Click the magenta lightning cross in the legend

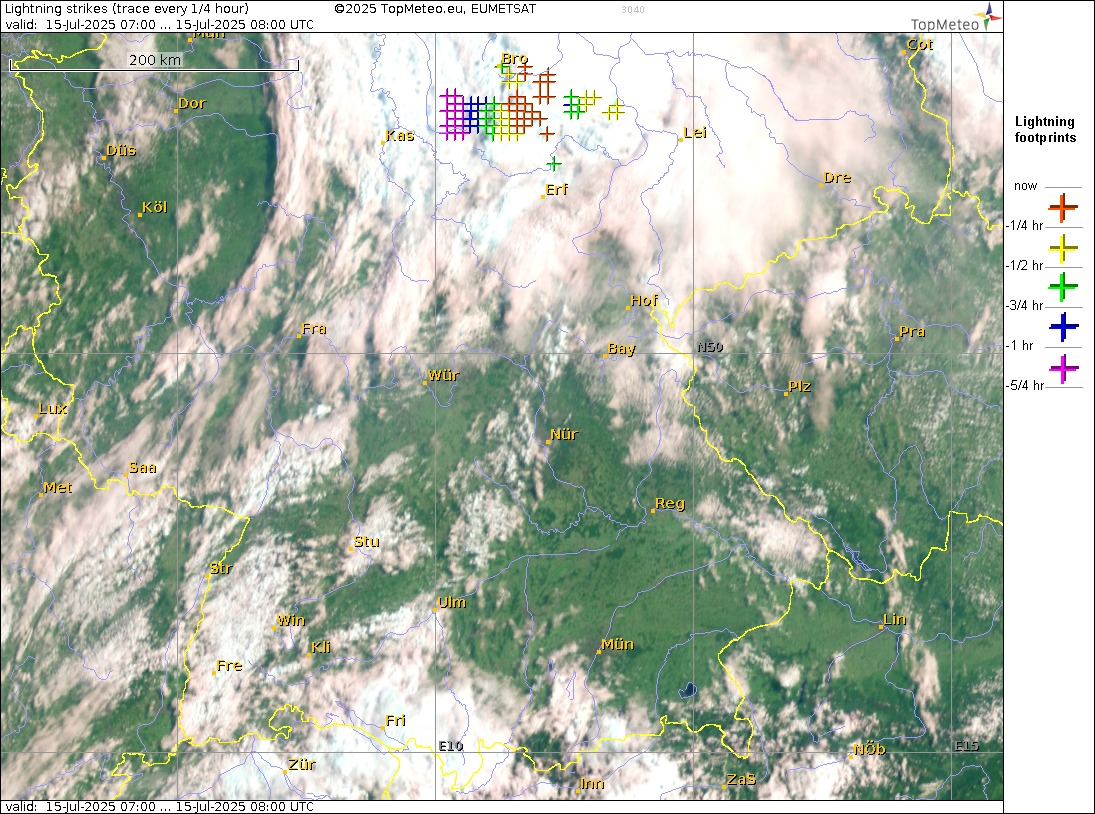1063,368
